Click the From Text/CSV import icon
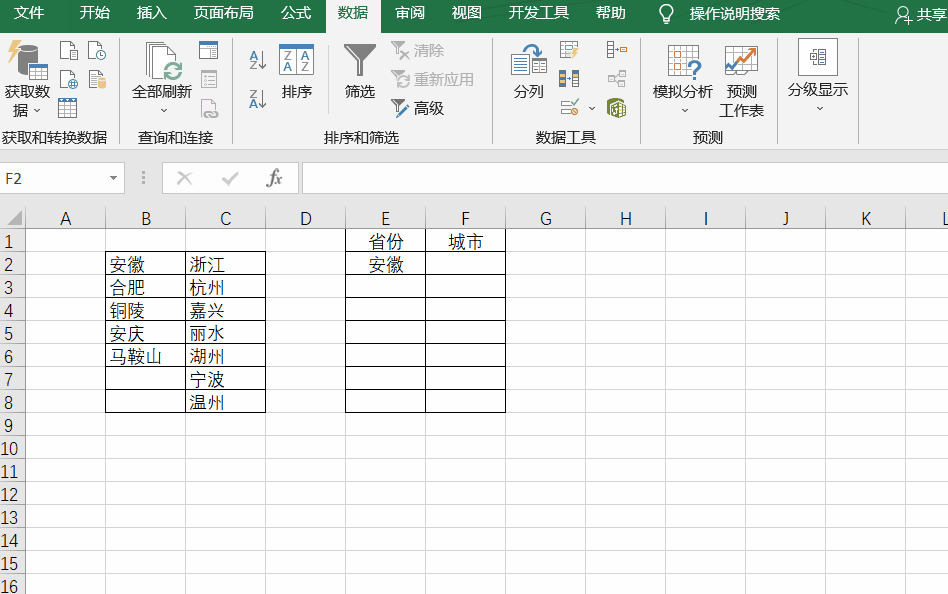Image resolution: width=948 pixels, height=594 pixels. click(69, 51)
